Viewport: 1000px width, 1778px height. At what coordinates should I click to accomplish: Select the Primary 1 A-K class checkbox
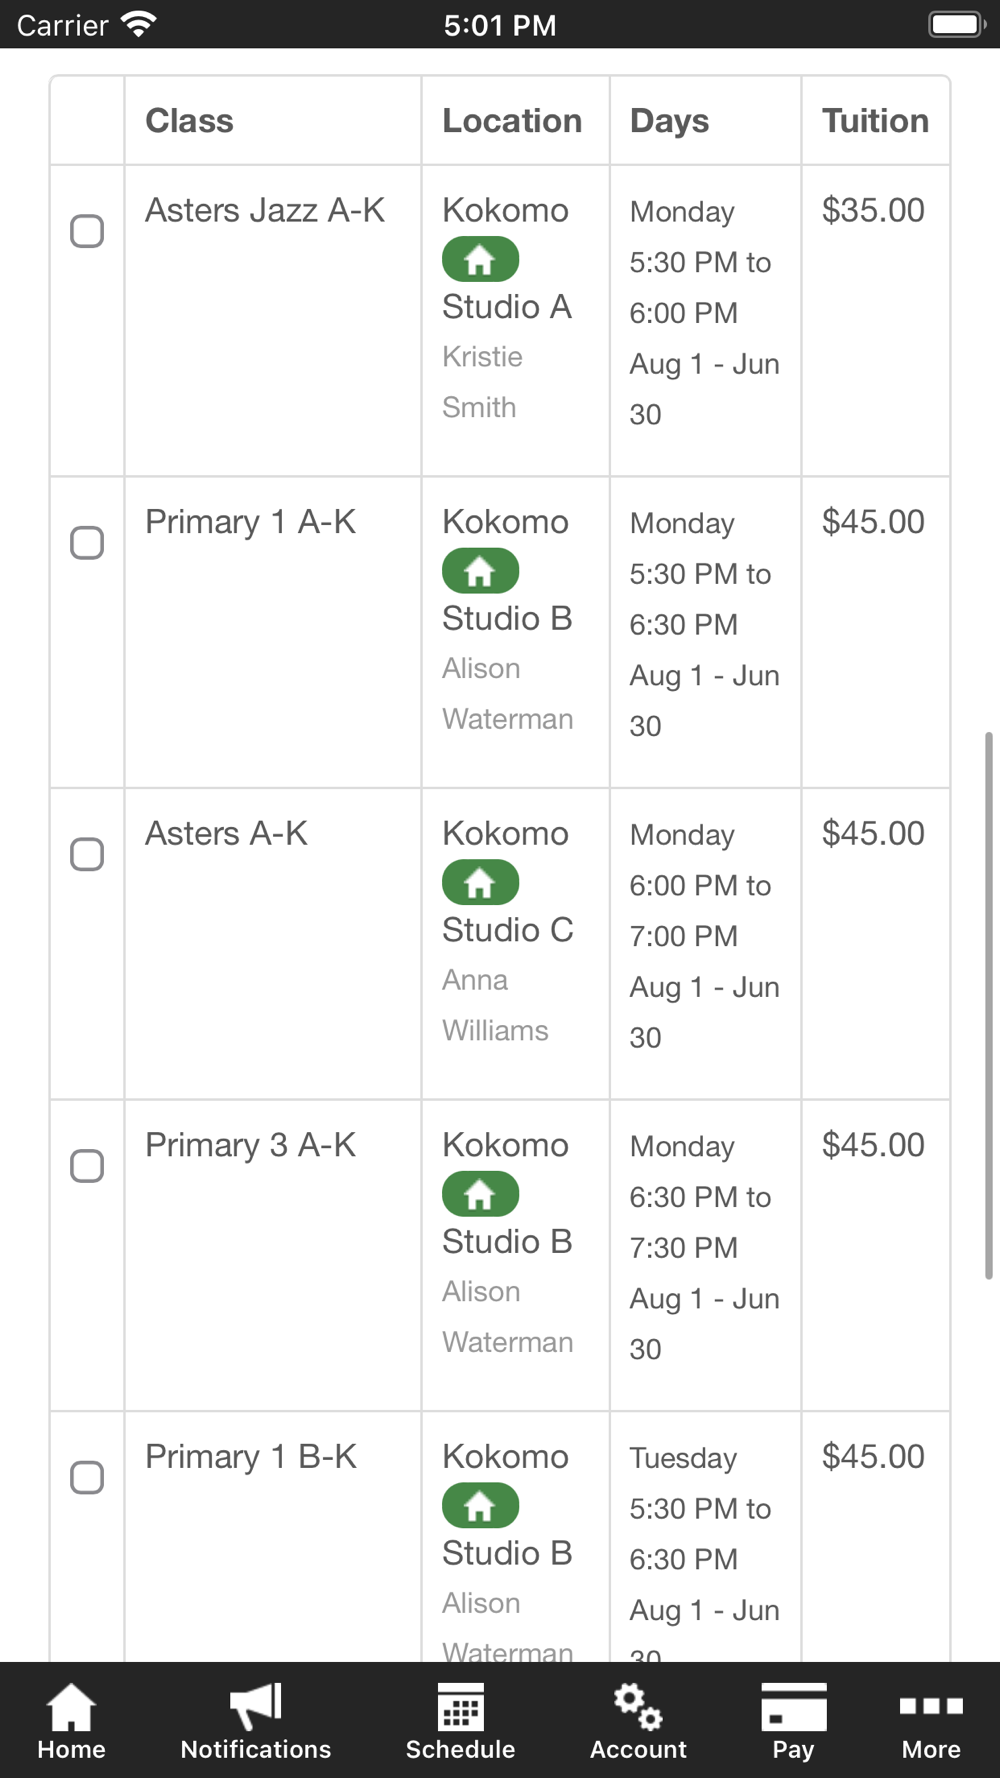coord(87,543)
